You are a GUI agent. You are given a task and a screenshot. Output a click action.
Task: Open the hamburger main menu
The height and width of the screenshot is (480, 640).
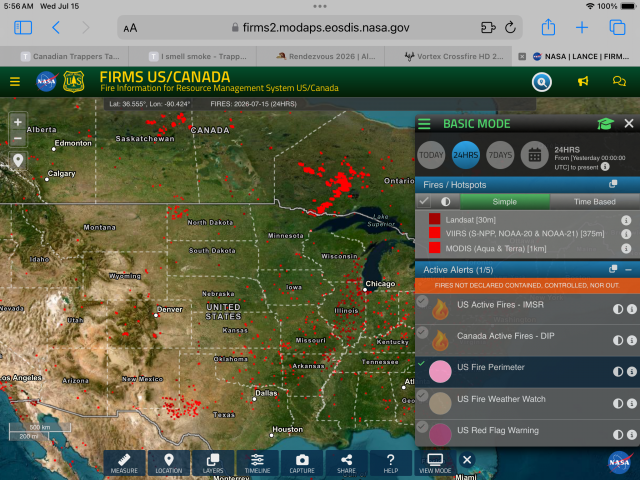[x=15, y=82]
